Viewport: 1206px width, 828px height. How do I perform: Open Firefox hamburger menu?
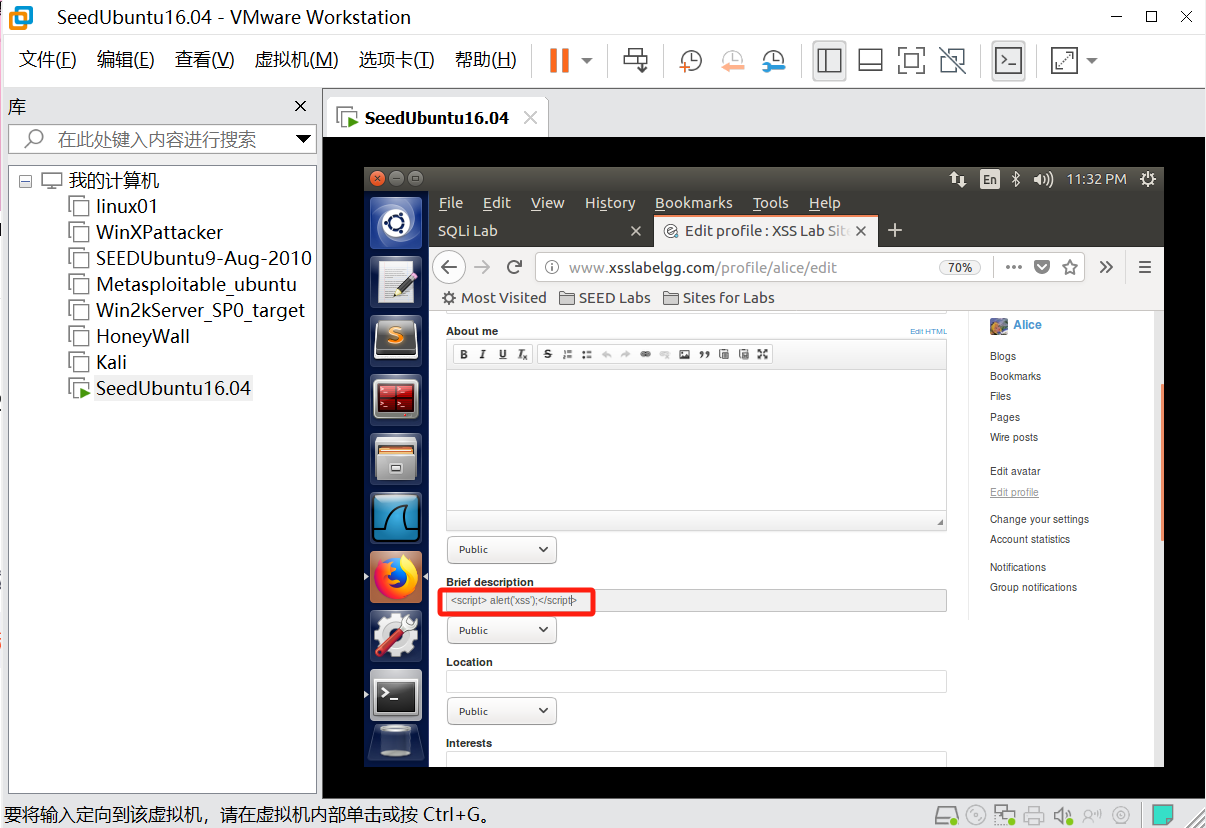(x=1145, y=267)
